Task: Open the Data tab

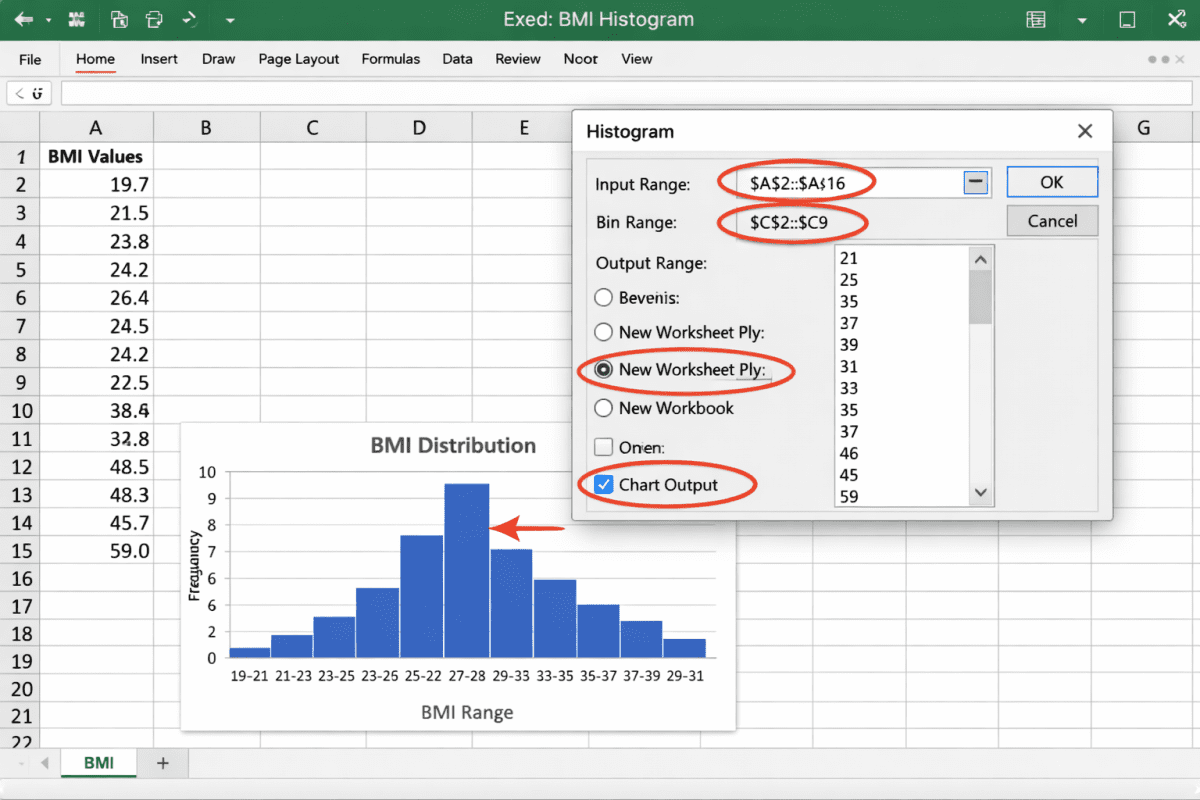Action: coord(457,59)
